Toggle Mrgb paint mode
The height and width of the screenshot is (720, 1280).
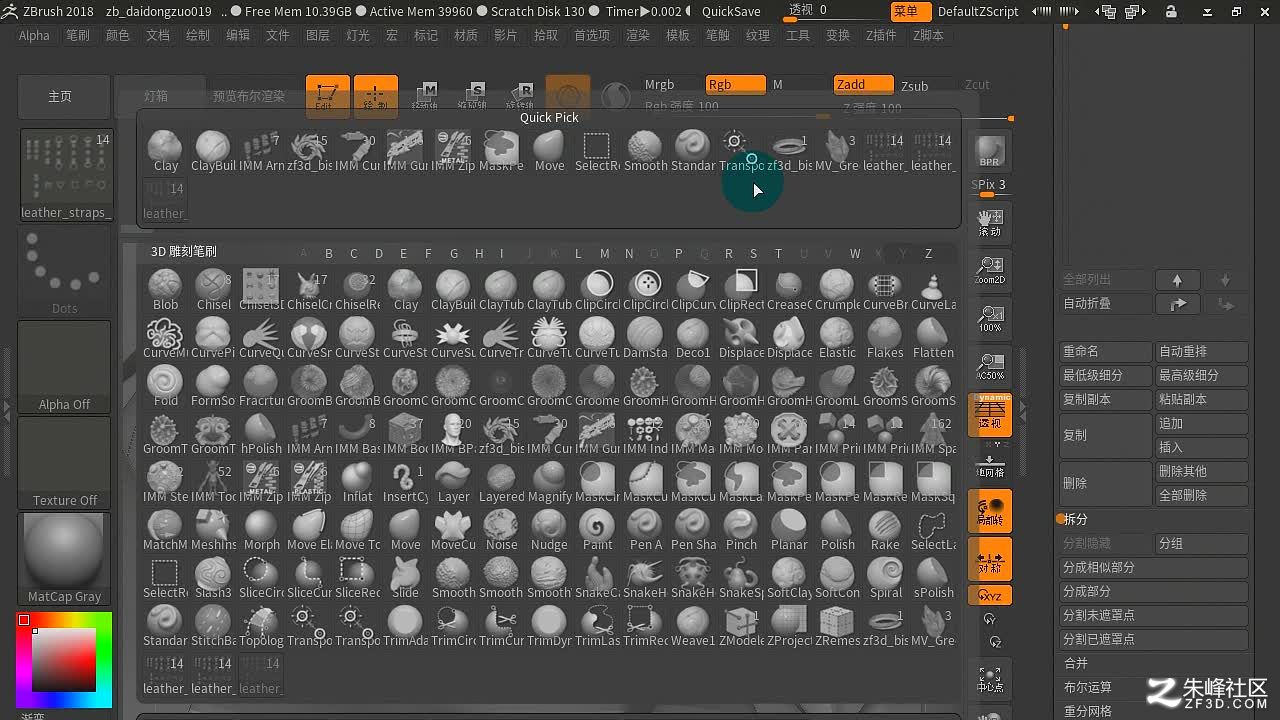pyautogui.click(x=659, y=85)
